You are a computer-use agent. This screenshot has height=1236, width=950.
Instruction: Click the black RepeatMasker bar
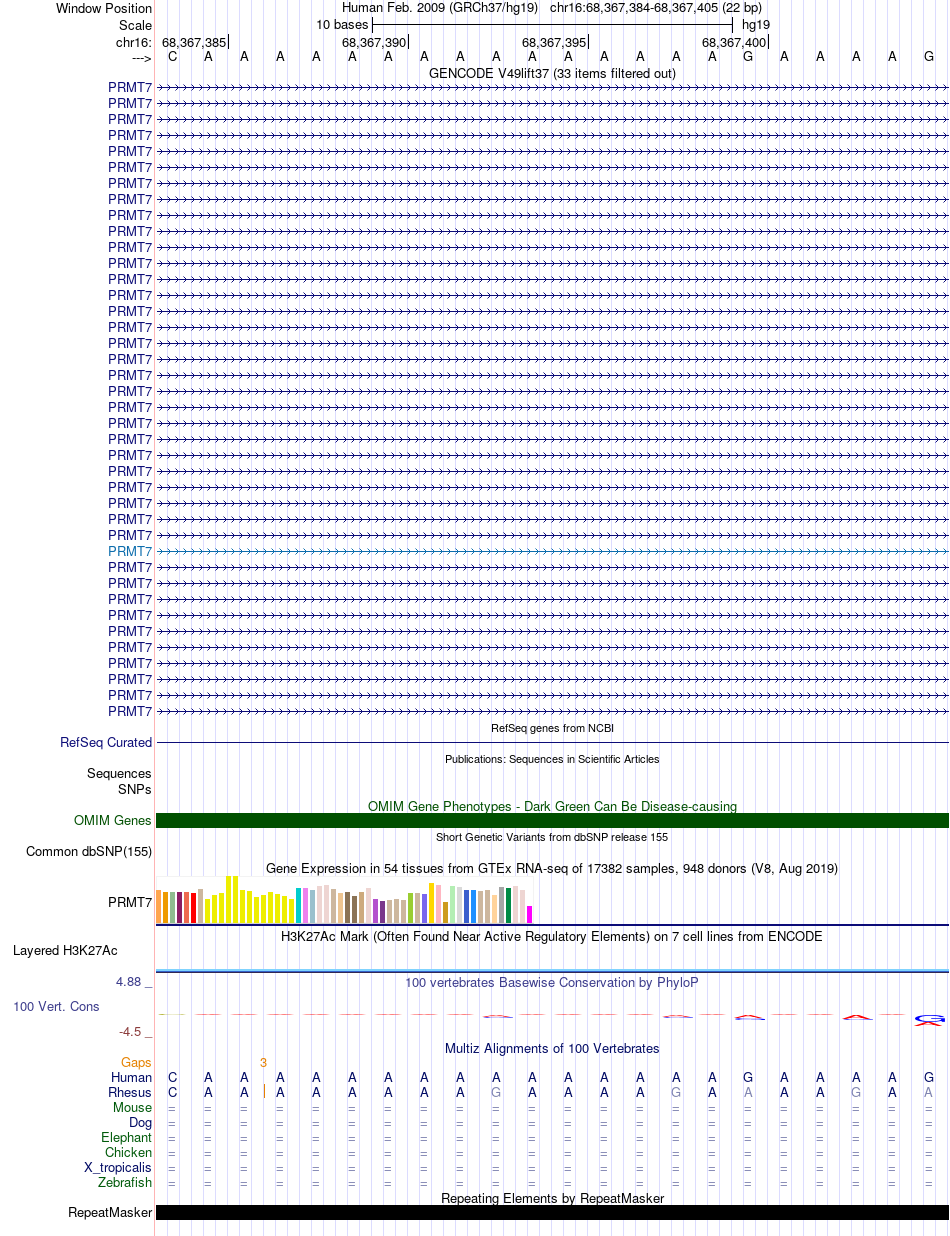(x=552, y=1213)
